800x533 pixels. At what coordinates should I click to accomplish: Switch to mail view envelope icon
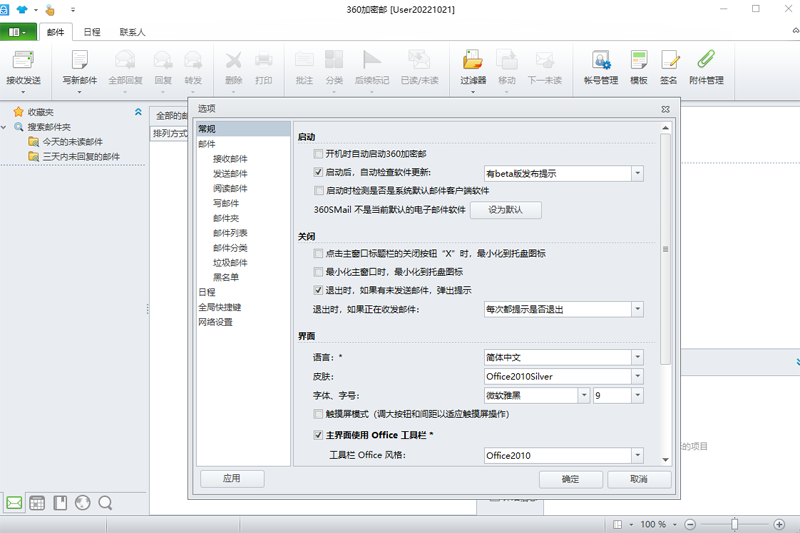point(14,503)
